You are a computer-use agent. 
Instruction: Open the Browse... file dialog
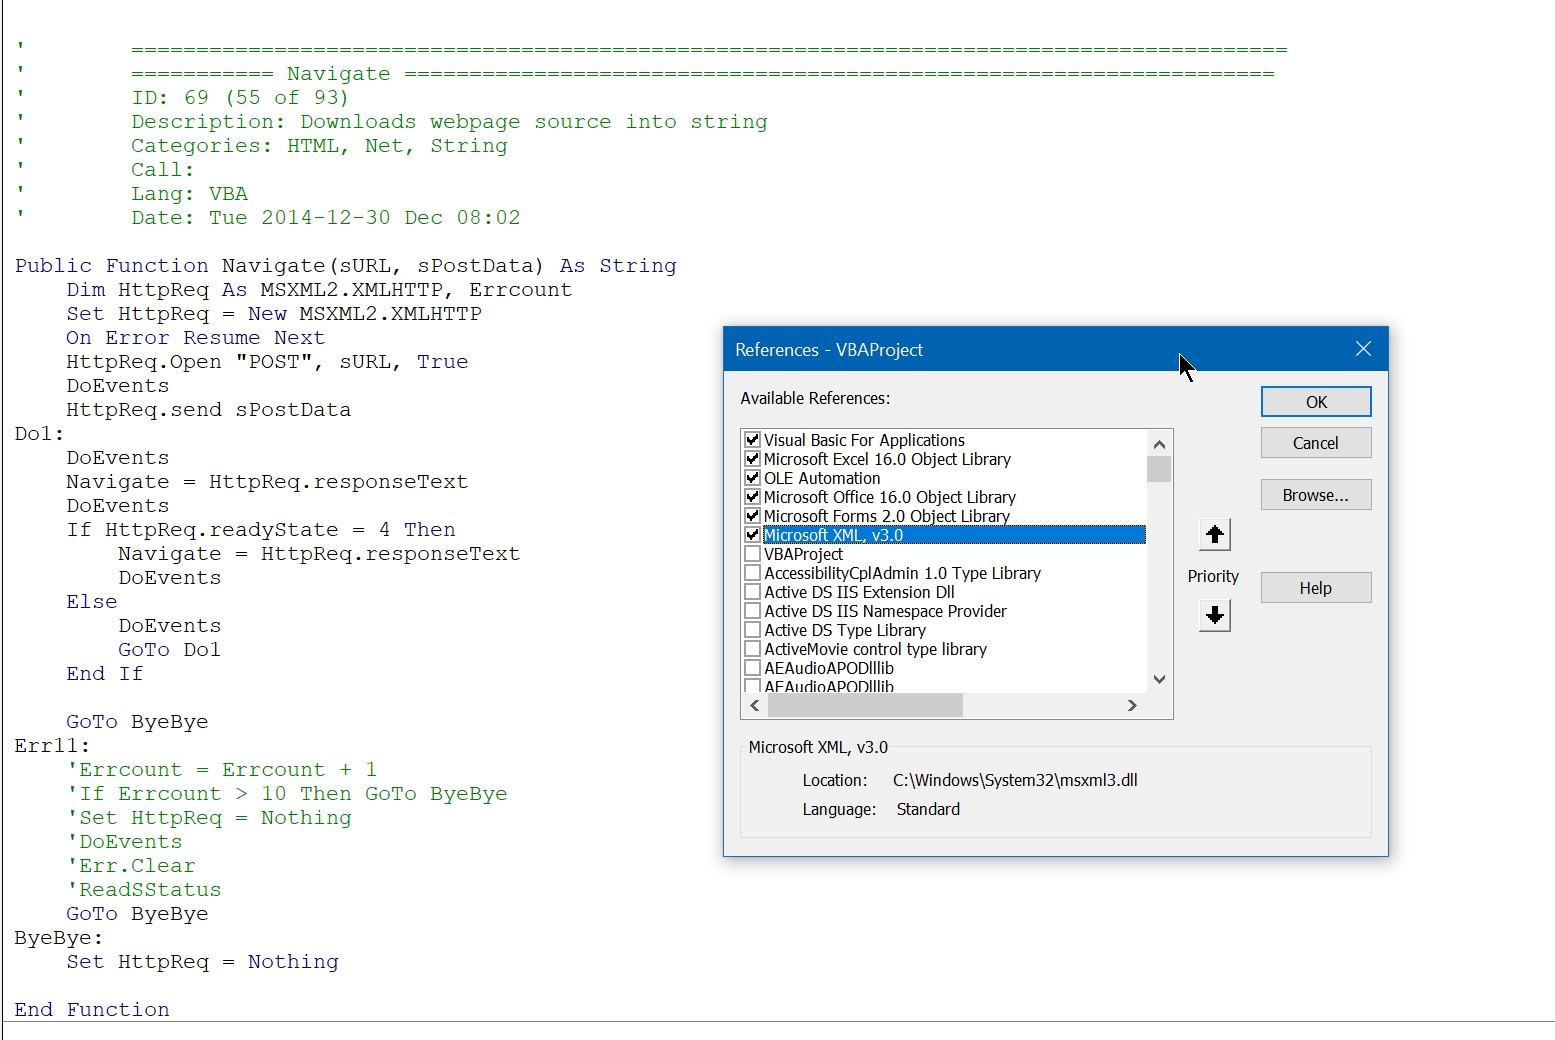(x=1315, y=495)
